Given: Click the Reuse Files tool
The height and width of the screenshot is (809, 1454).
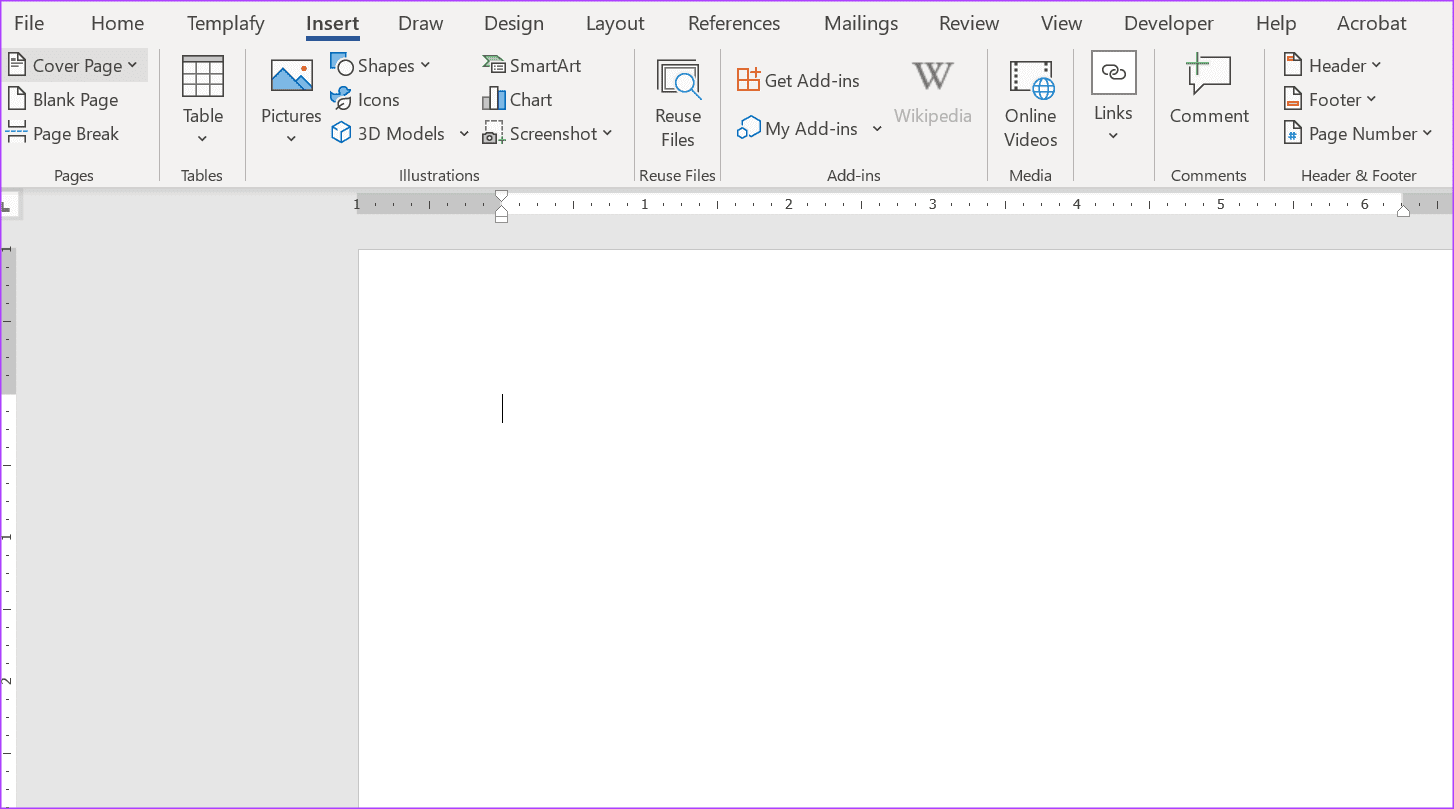Looking at the screenshot, I should point(677,102).
